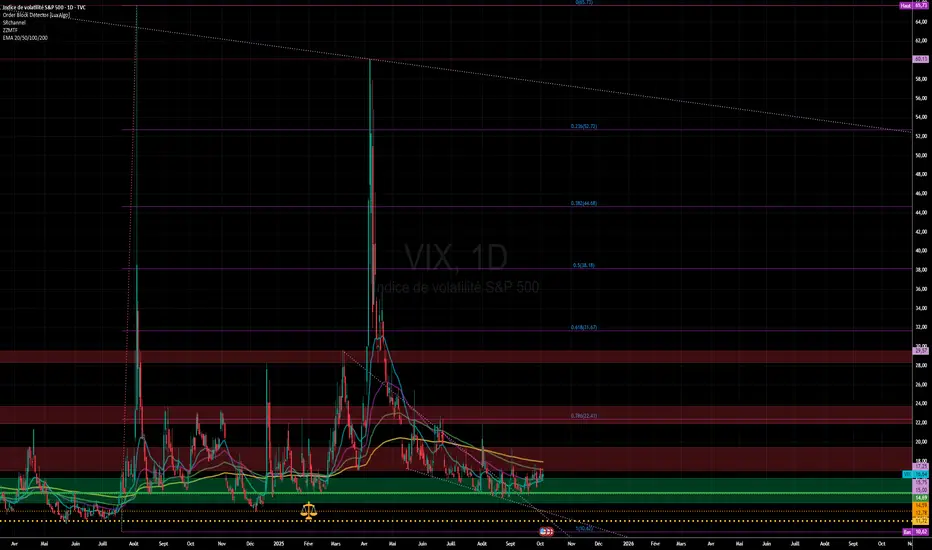Click the 0.786 Fibonacci level label
This screenshot has width=932, height=550.
coord(584,416)
